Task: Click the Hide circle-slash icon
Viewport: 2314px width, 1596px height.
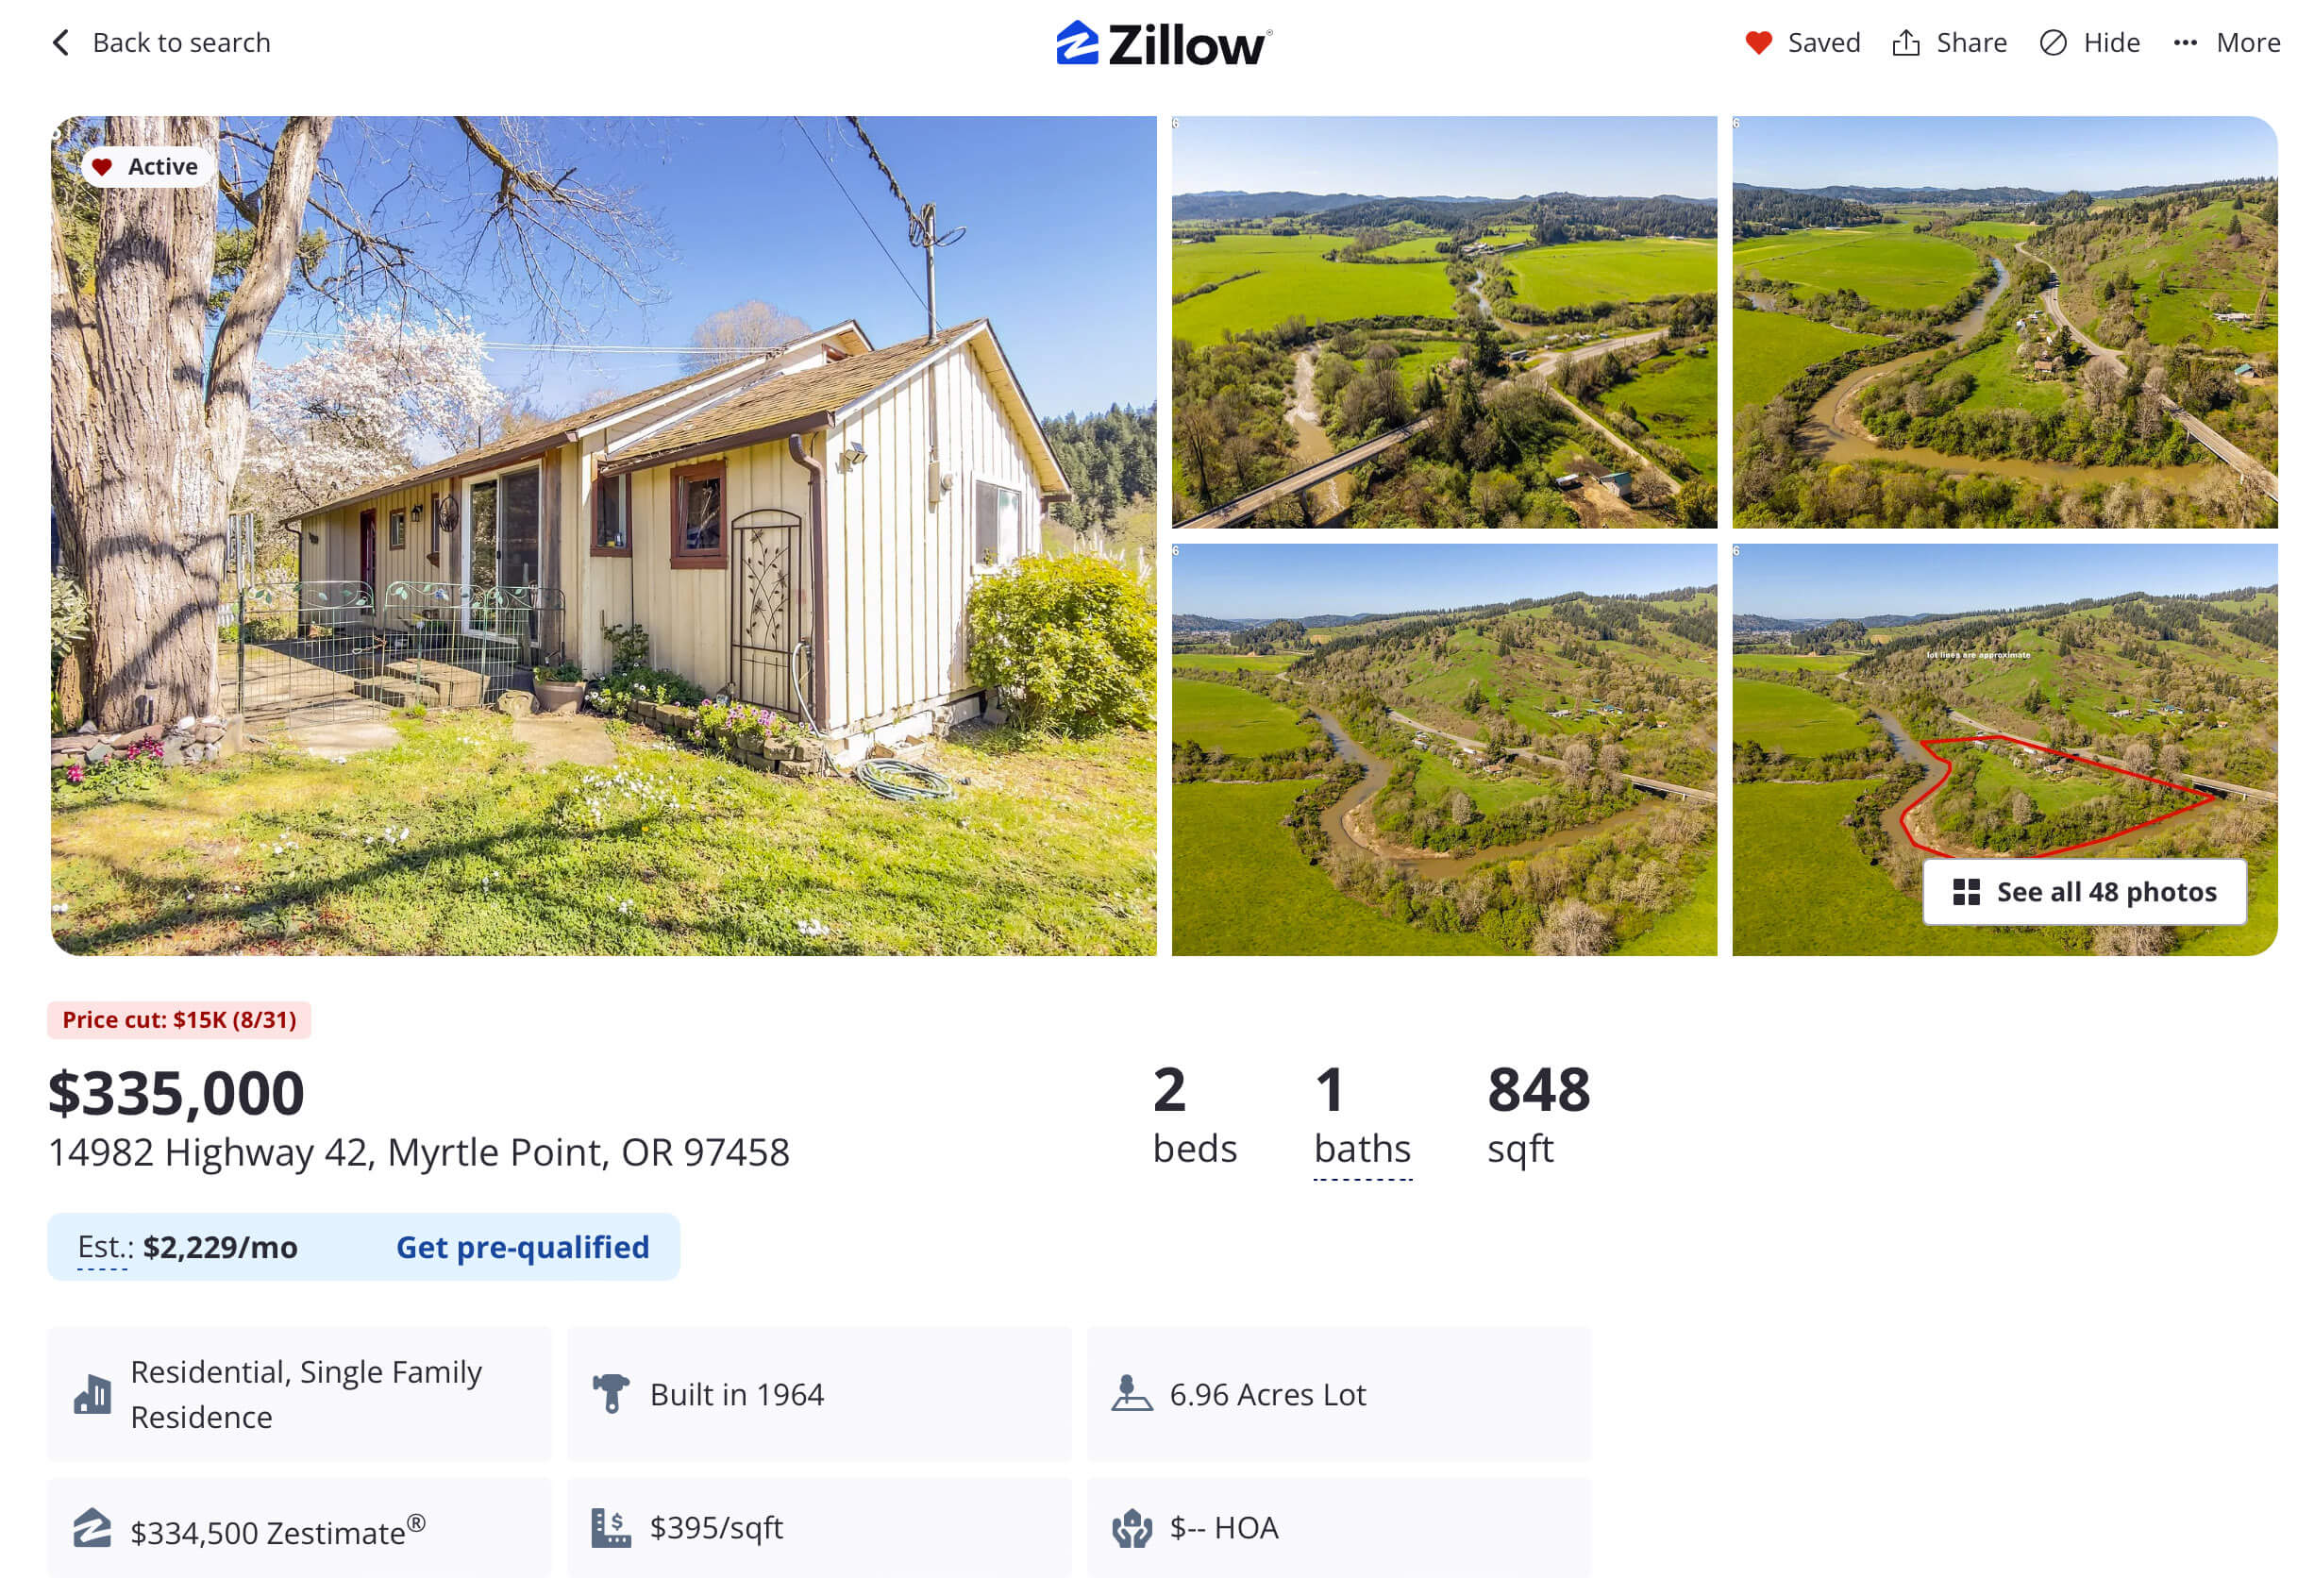Action: pos(2052,42)
